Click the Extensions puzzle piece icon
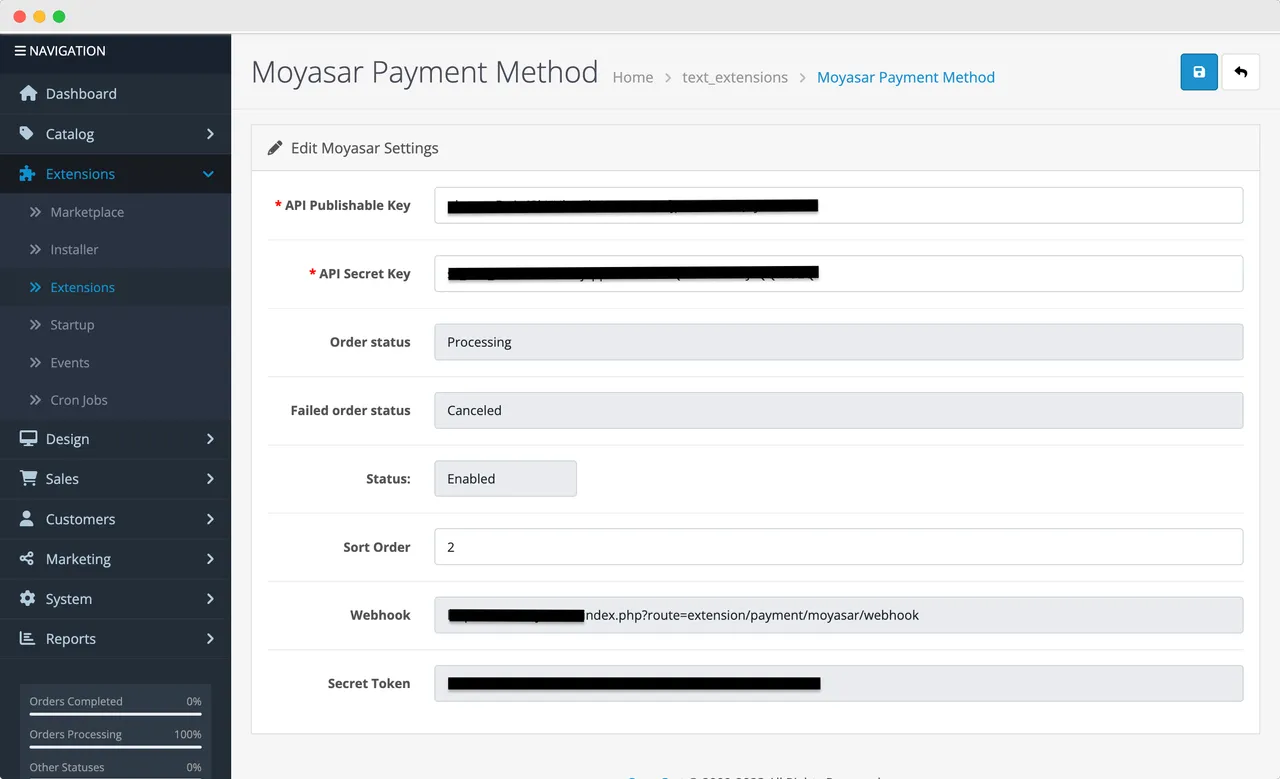This screenshot has height=779, width=1280. click(x=28, y=173)
